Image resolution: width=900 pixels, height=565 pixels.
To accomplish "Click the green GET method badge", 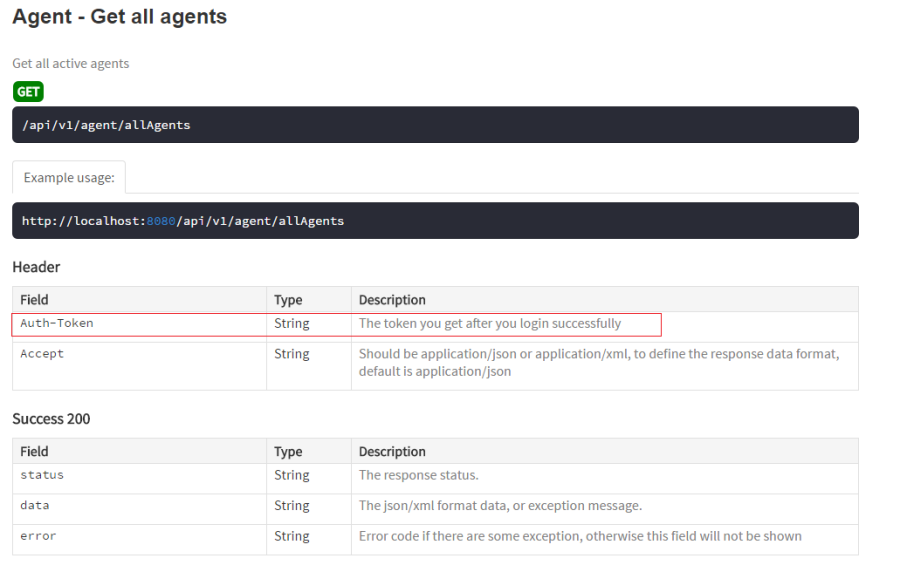I will (x=28, y=92).
